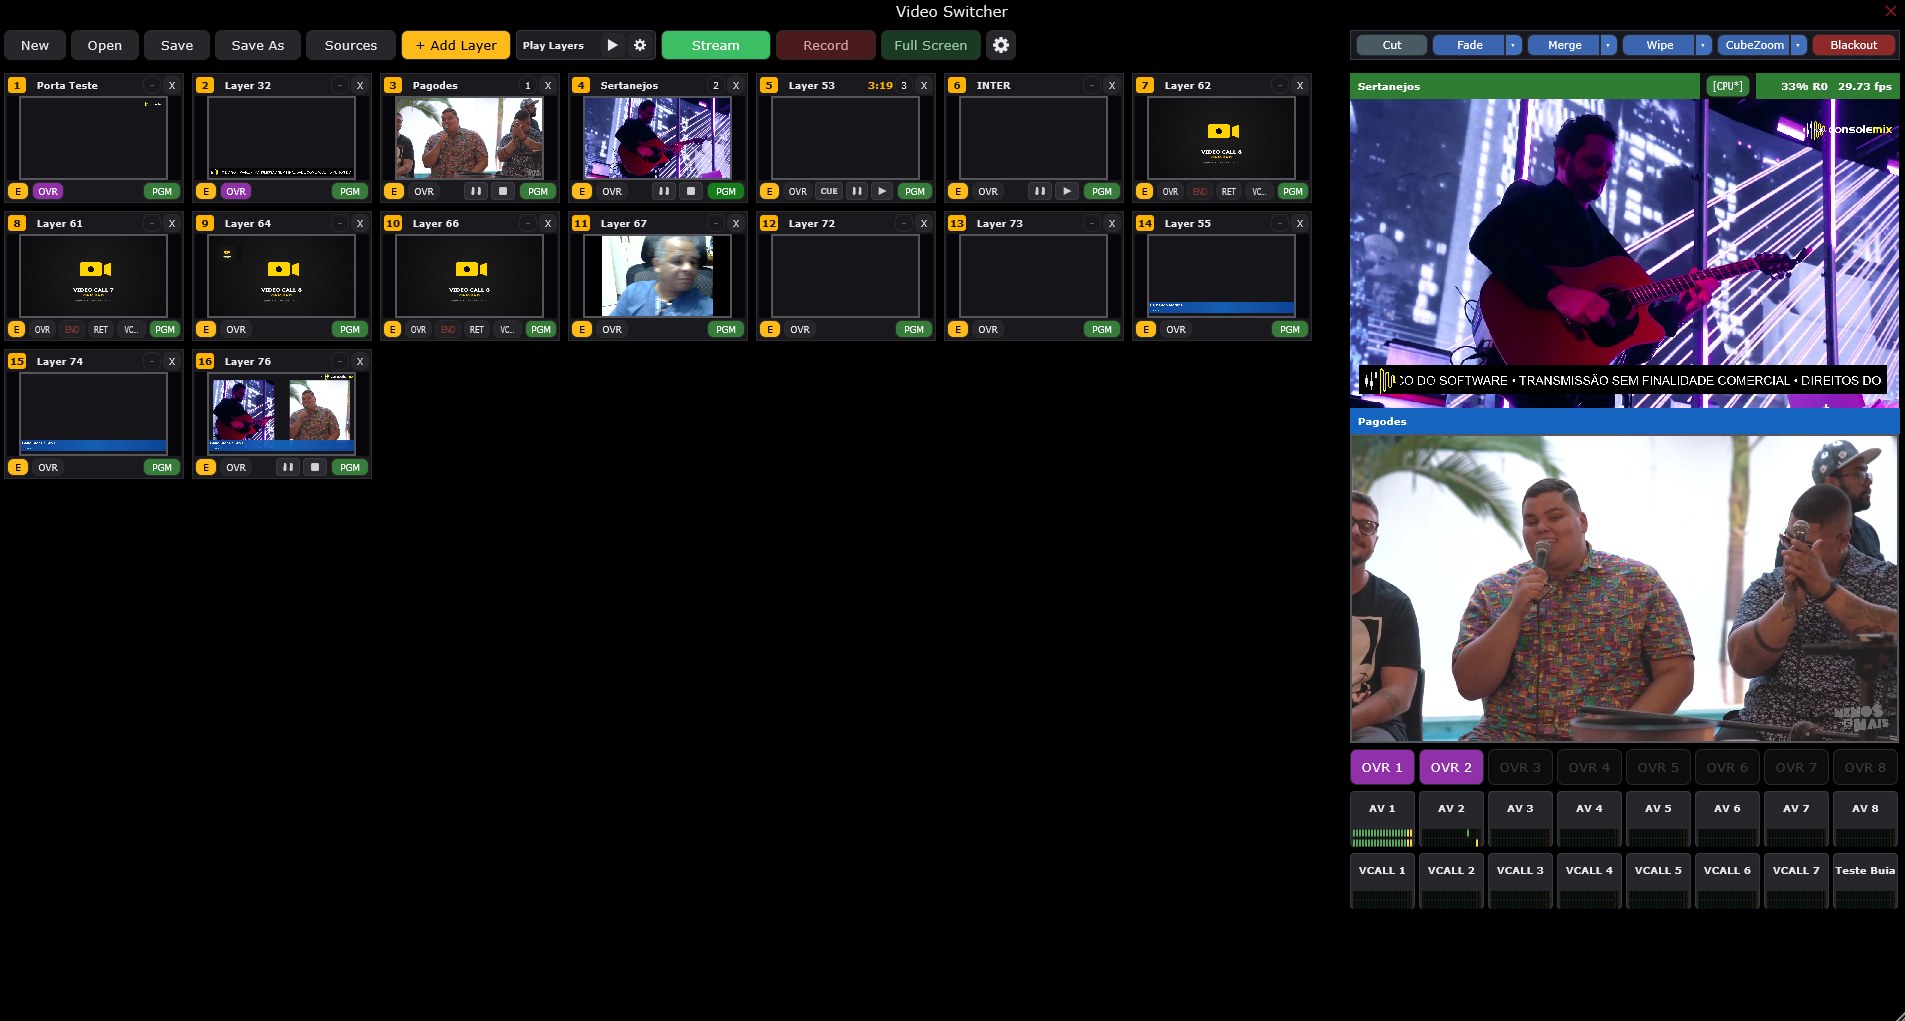Open the main settings gear next to Full Screen
Viewport: 1905px width, 1021px height.
click(x=1001, y=45)
